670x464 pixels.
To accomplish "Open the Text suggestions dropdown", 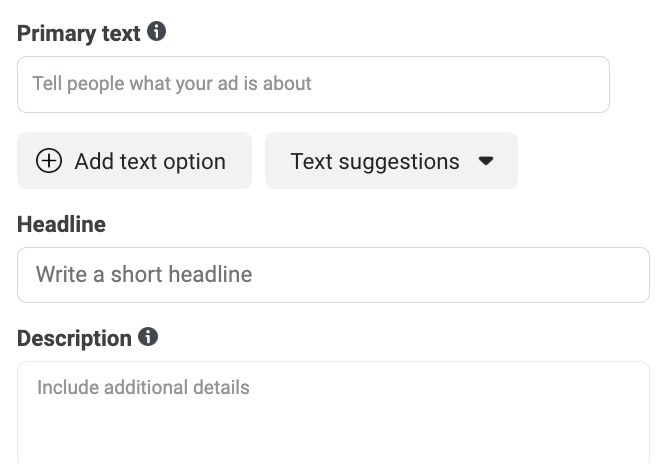I will [391, 161].
